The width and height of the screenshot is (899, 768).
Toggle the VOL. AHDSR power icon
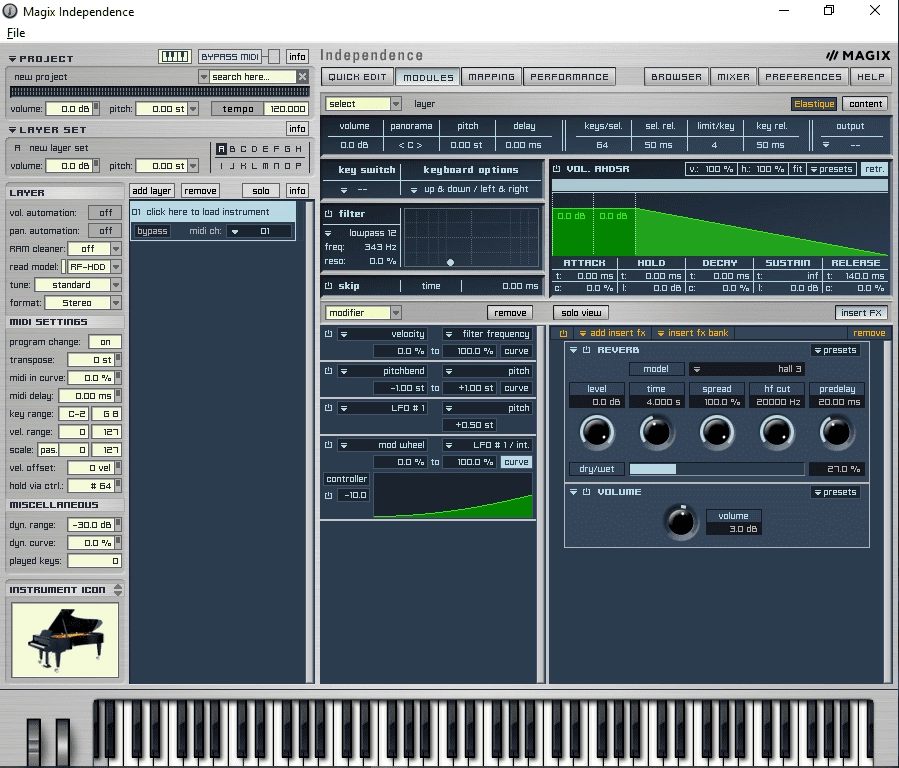pyautogui.click(x=556, y=169)
